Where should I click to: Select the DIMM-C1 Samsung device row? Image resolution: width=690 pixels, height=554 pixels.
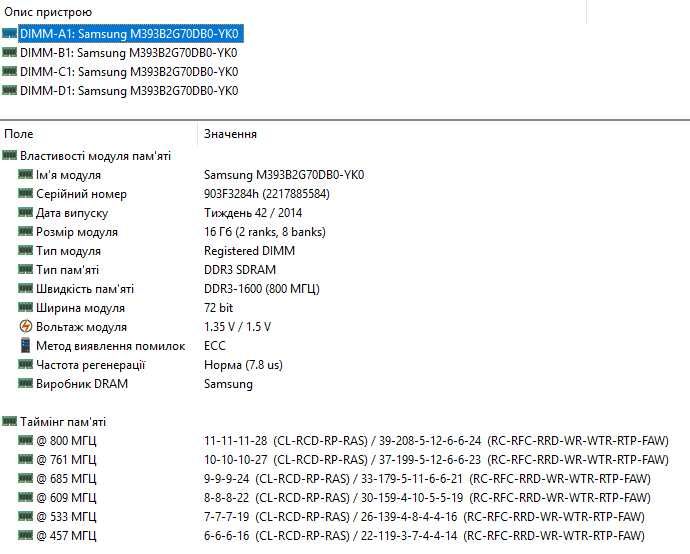click(x=129, y=72)
